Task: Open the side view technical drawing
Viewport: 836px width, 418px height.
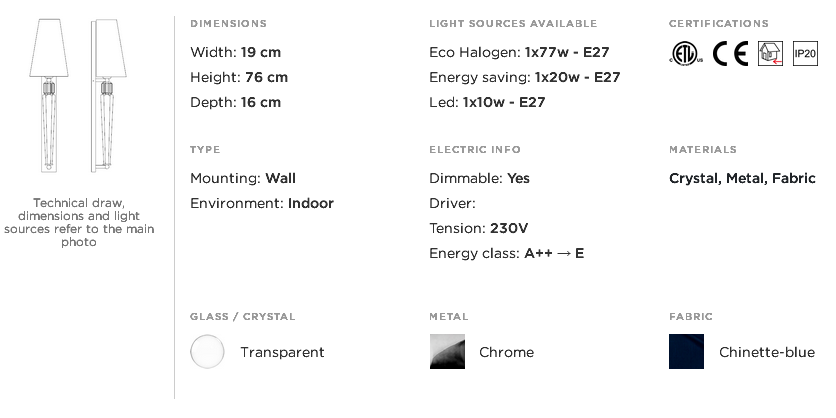Action: pyautogui.click(x=108, y=95)
